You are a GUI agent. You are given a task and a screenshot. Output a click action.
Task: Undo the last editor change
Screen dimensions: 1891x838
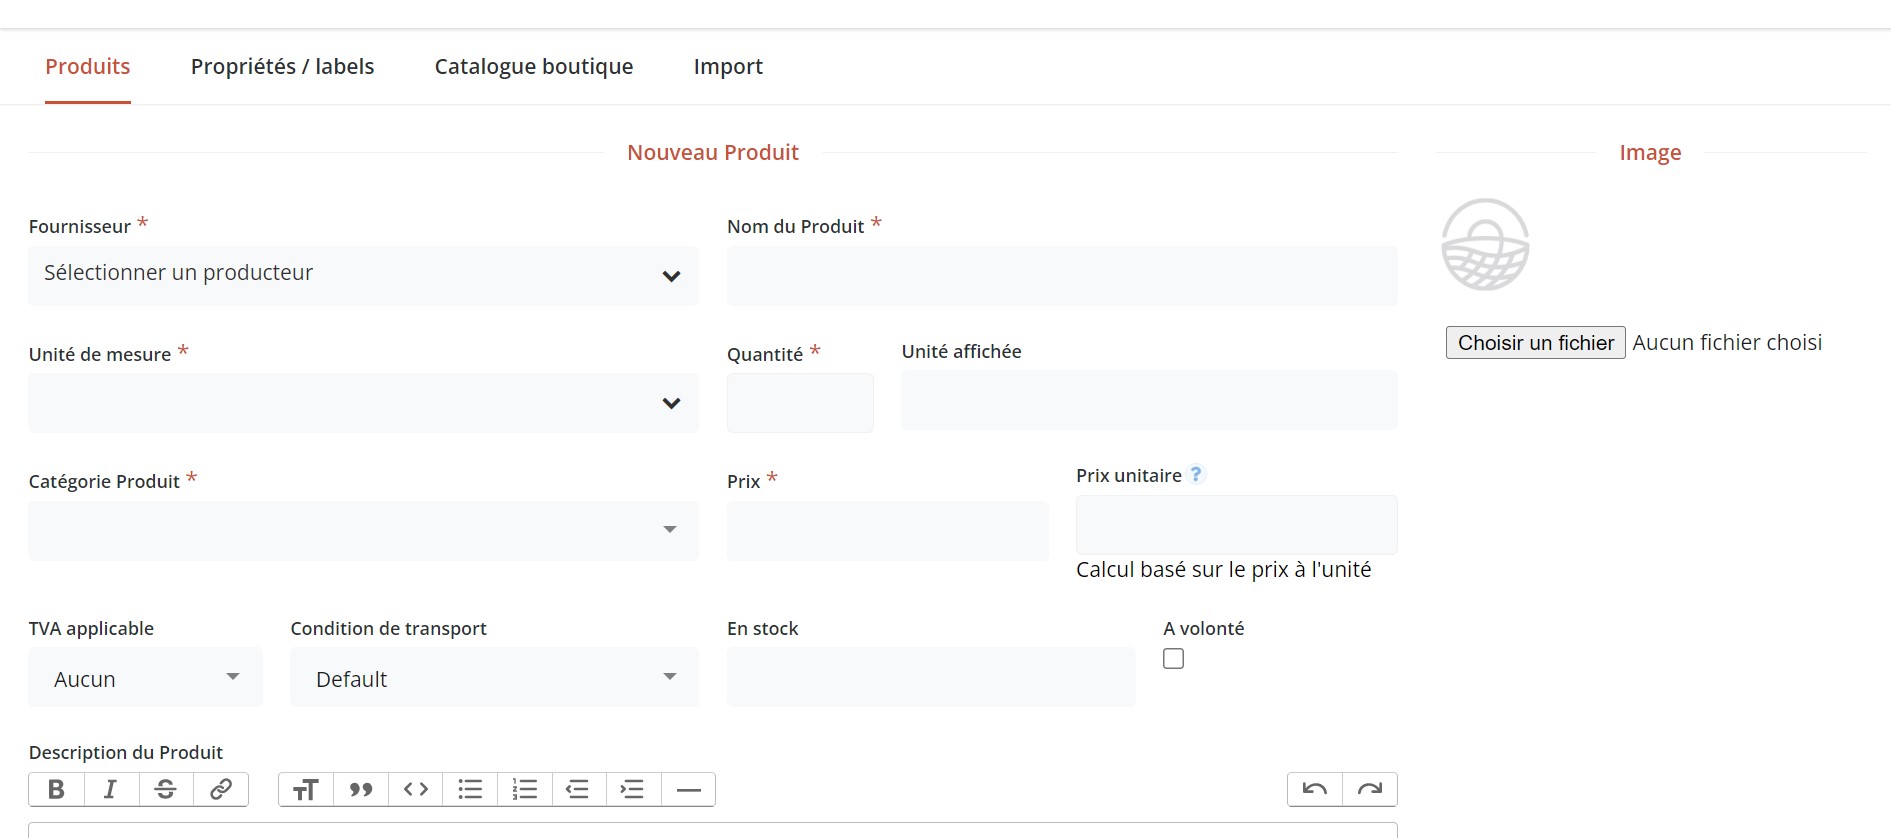[1315, 789]
